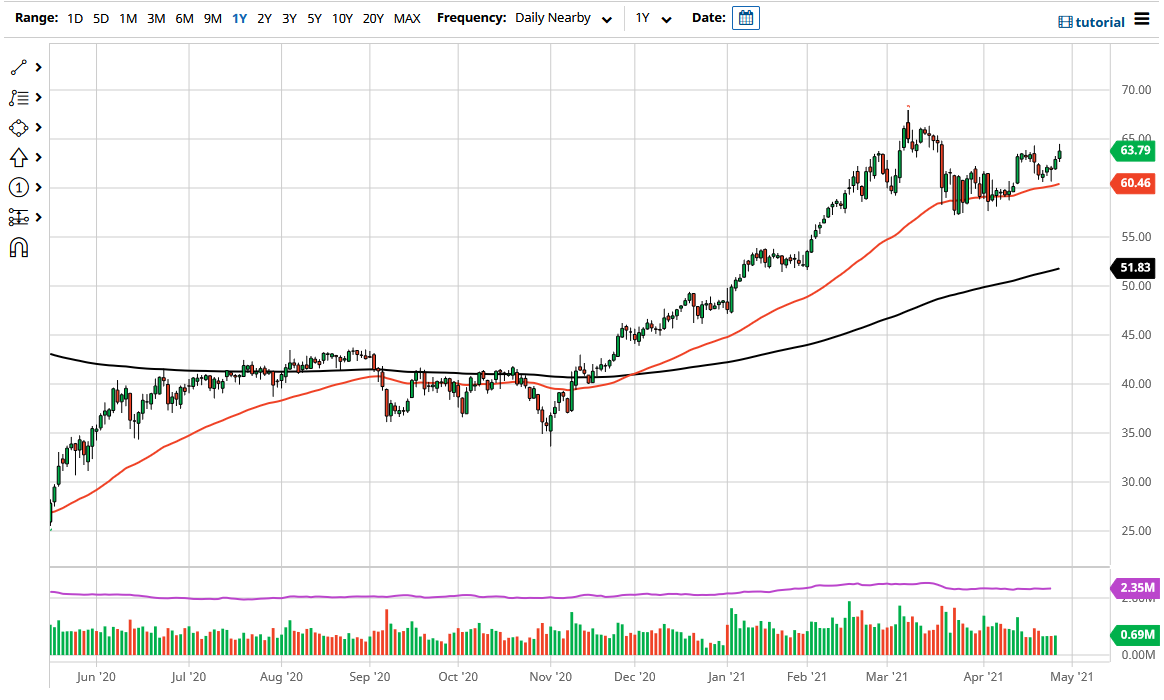Select the arrow annotation tool
1164x700 pixels.
[20, 157]
